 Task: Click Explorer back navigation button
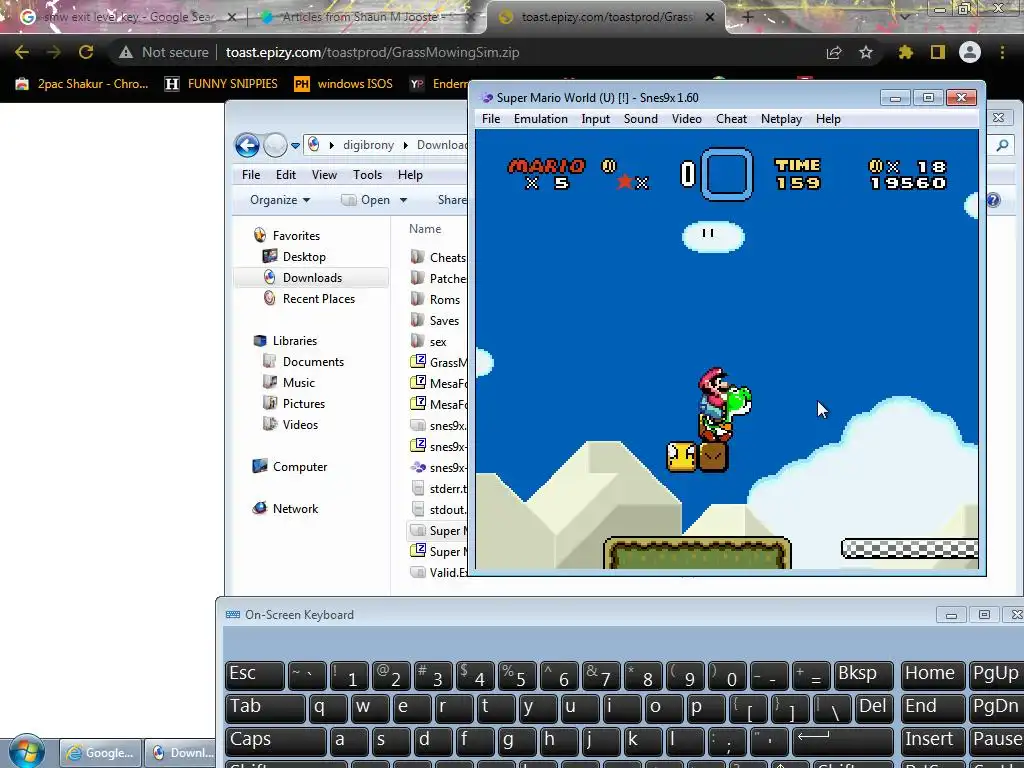click(247, 145)
